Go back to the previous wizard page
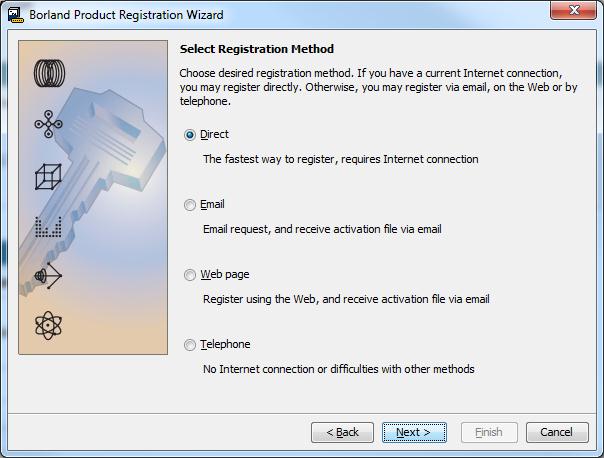This screenshot has height=458, width=604. click(342, 432)
